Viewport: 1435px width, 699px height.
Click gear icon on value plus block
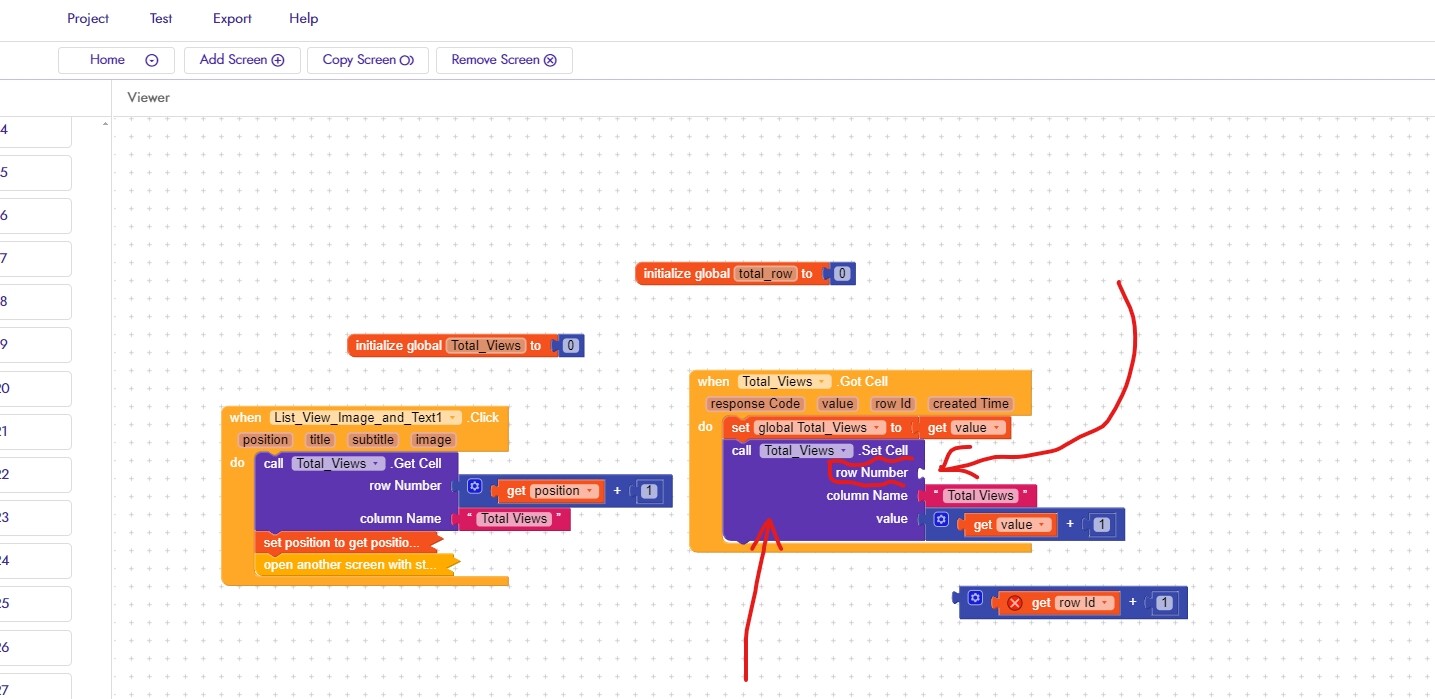click(x=941, y=520)
